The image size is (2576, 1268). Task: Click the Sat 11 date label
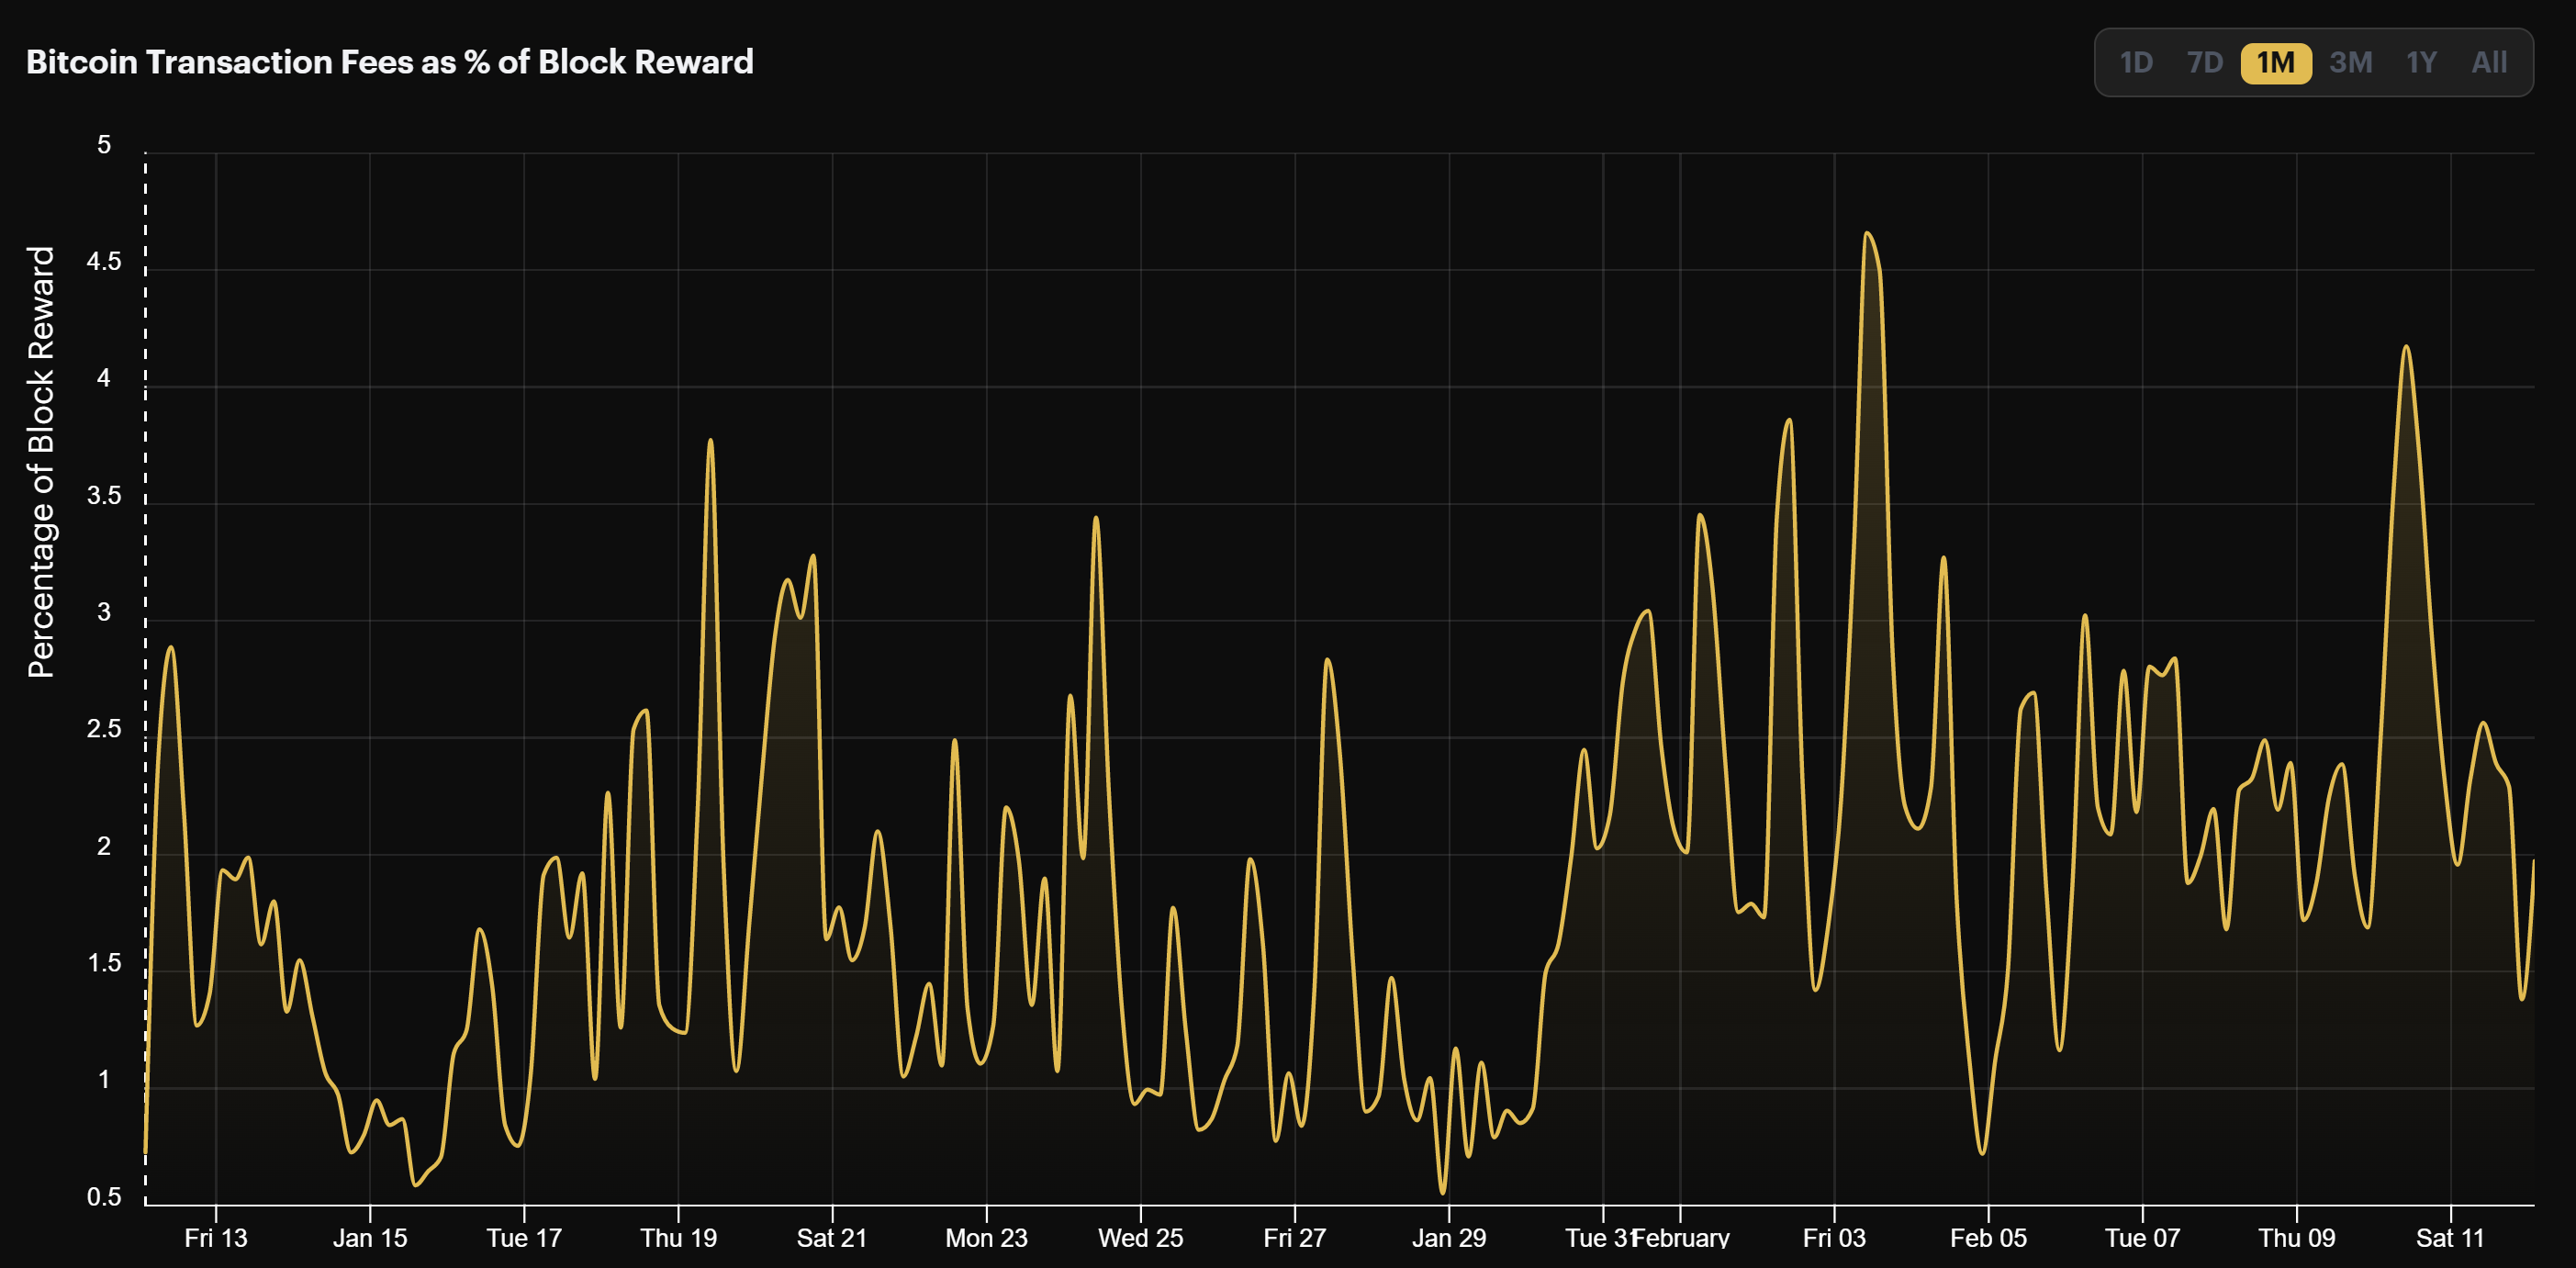click(2449, 1238)
